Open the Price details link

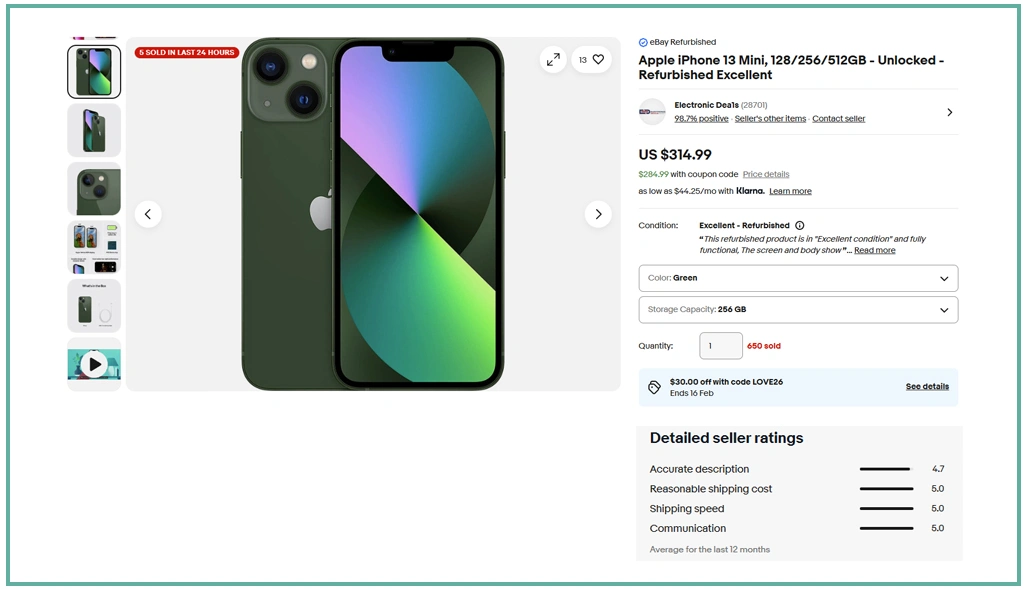coord(766,175)
